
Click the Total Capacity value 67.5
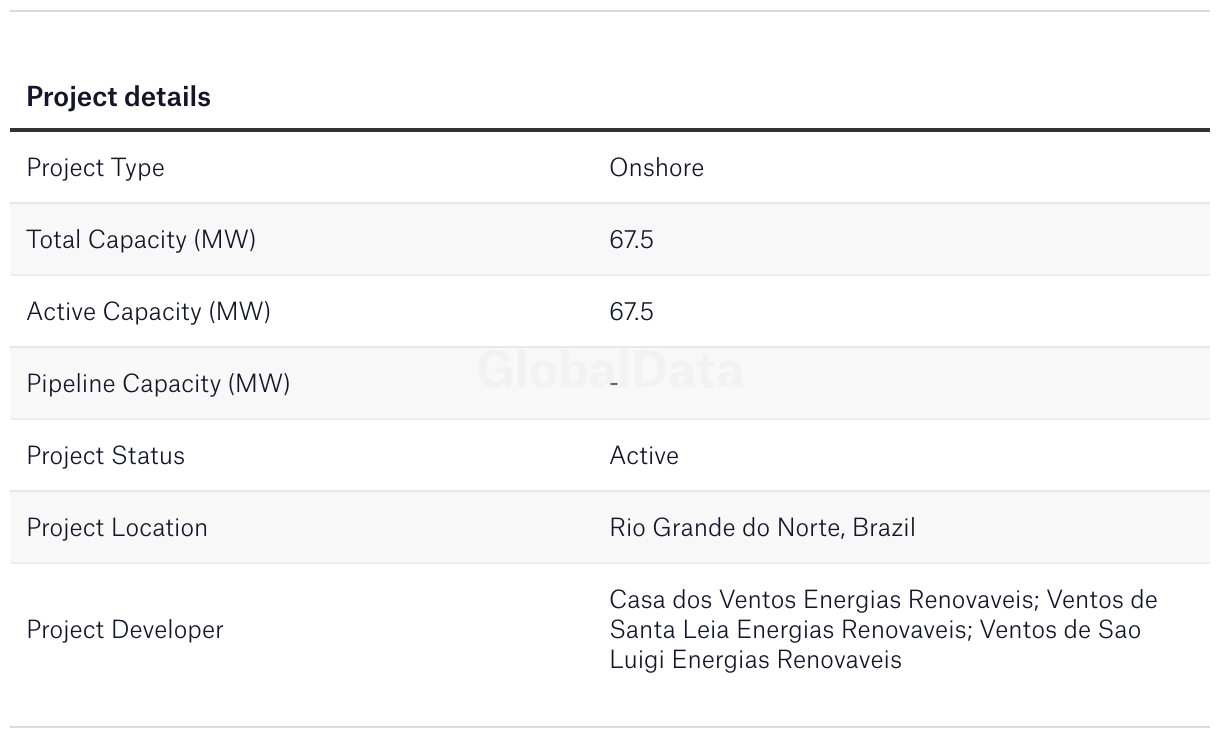631,240
